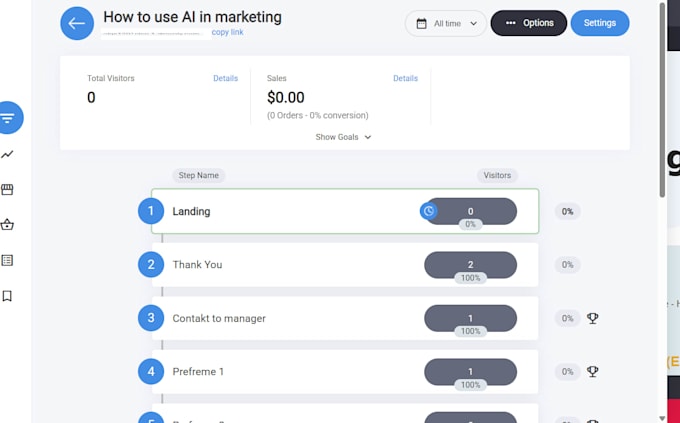Click the page vertical scrollbar
This screenshot has height=423, width=680.
tap(662, 100)
